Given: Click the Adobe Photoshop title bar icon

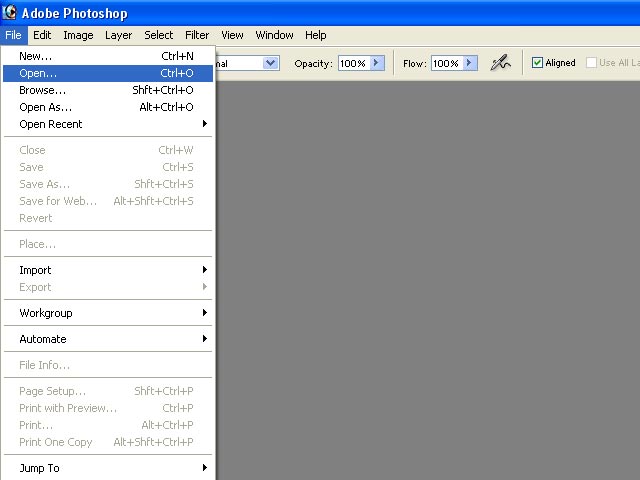Looking at the screenshot, I should pyautogui.click(x=9, y=12).
